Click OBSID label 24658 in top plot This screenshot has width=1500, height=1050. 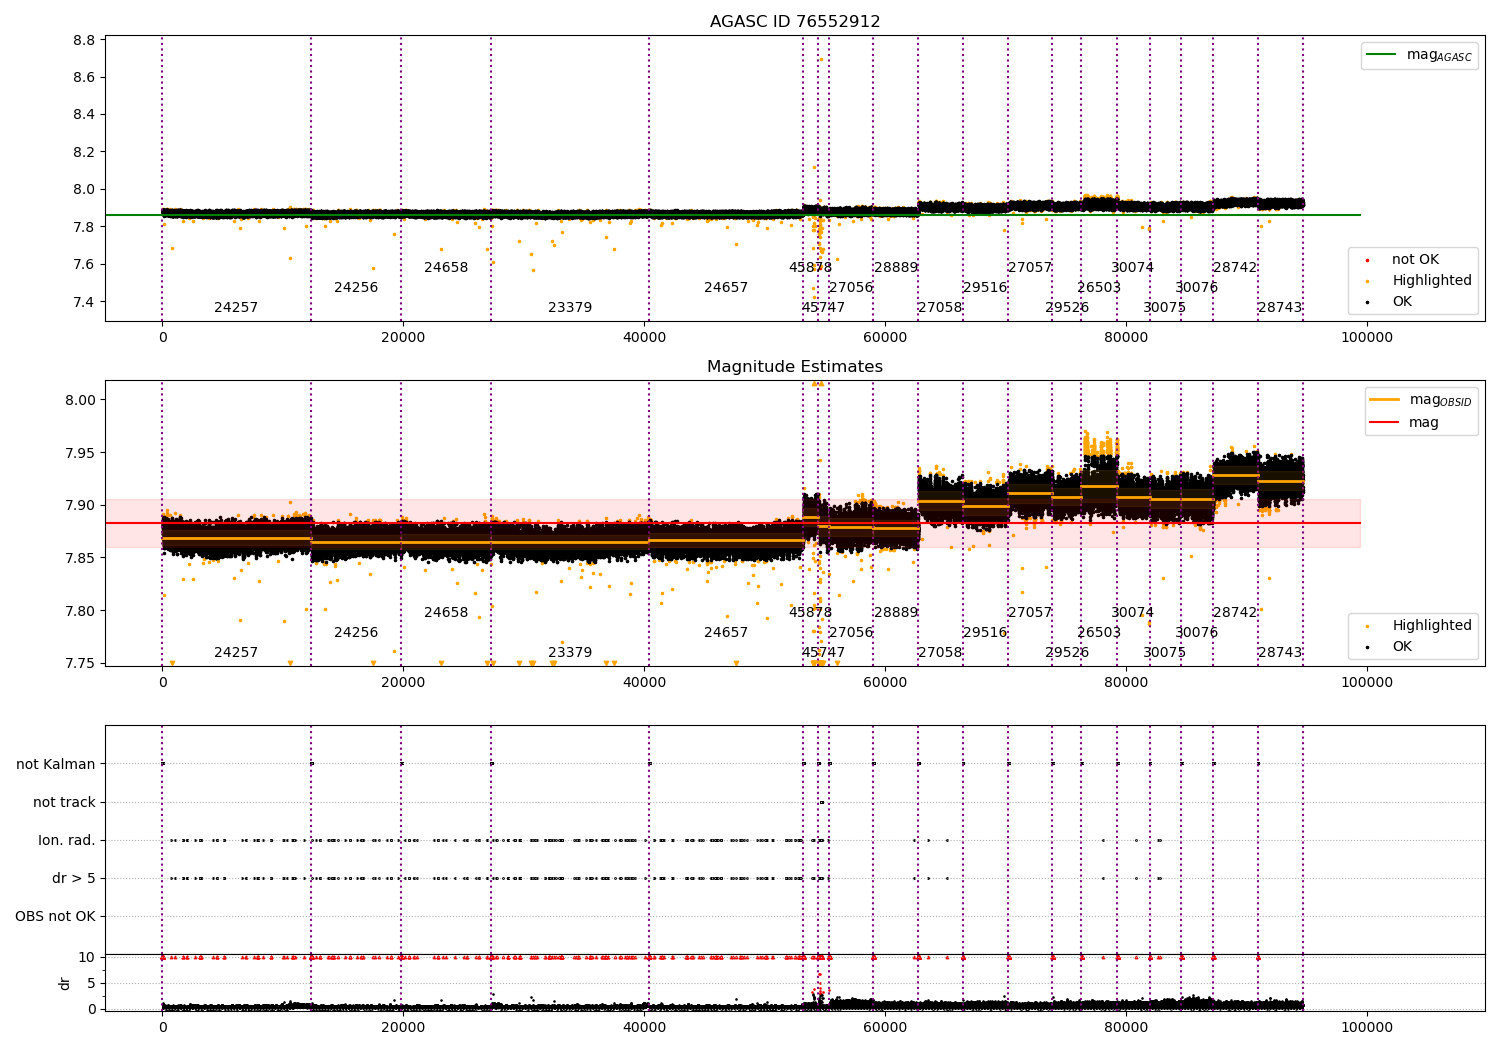(446, 268)
